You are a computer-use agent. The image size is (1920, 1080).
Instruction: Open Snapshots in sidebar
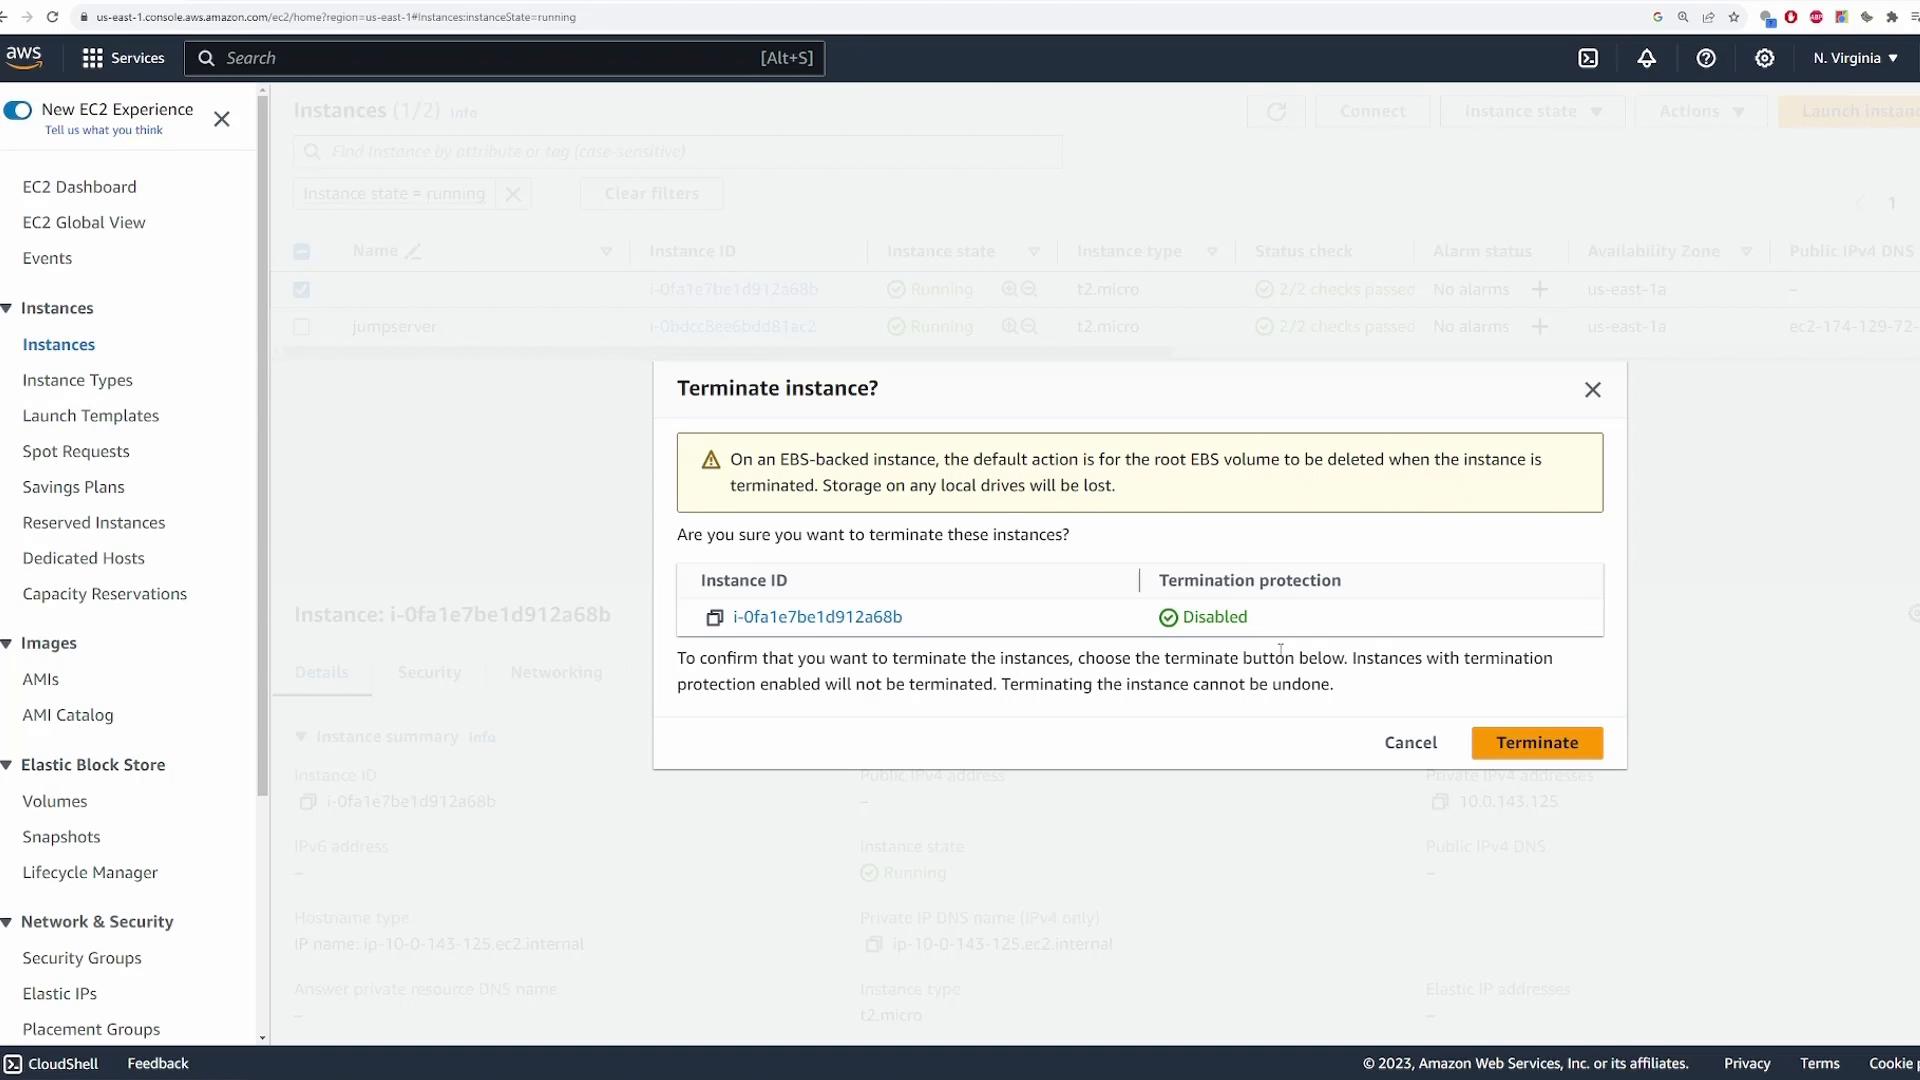coord(61,837)
